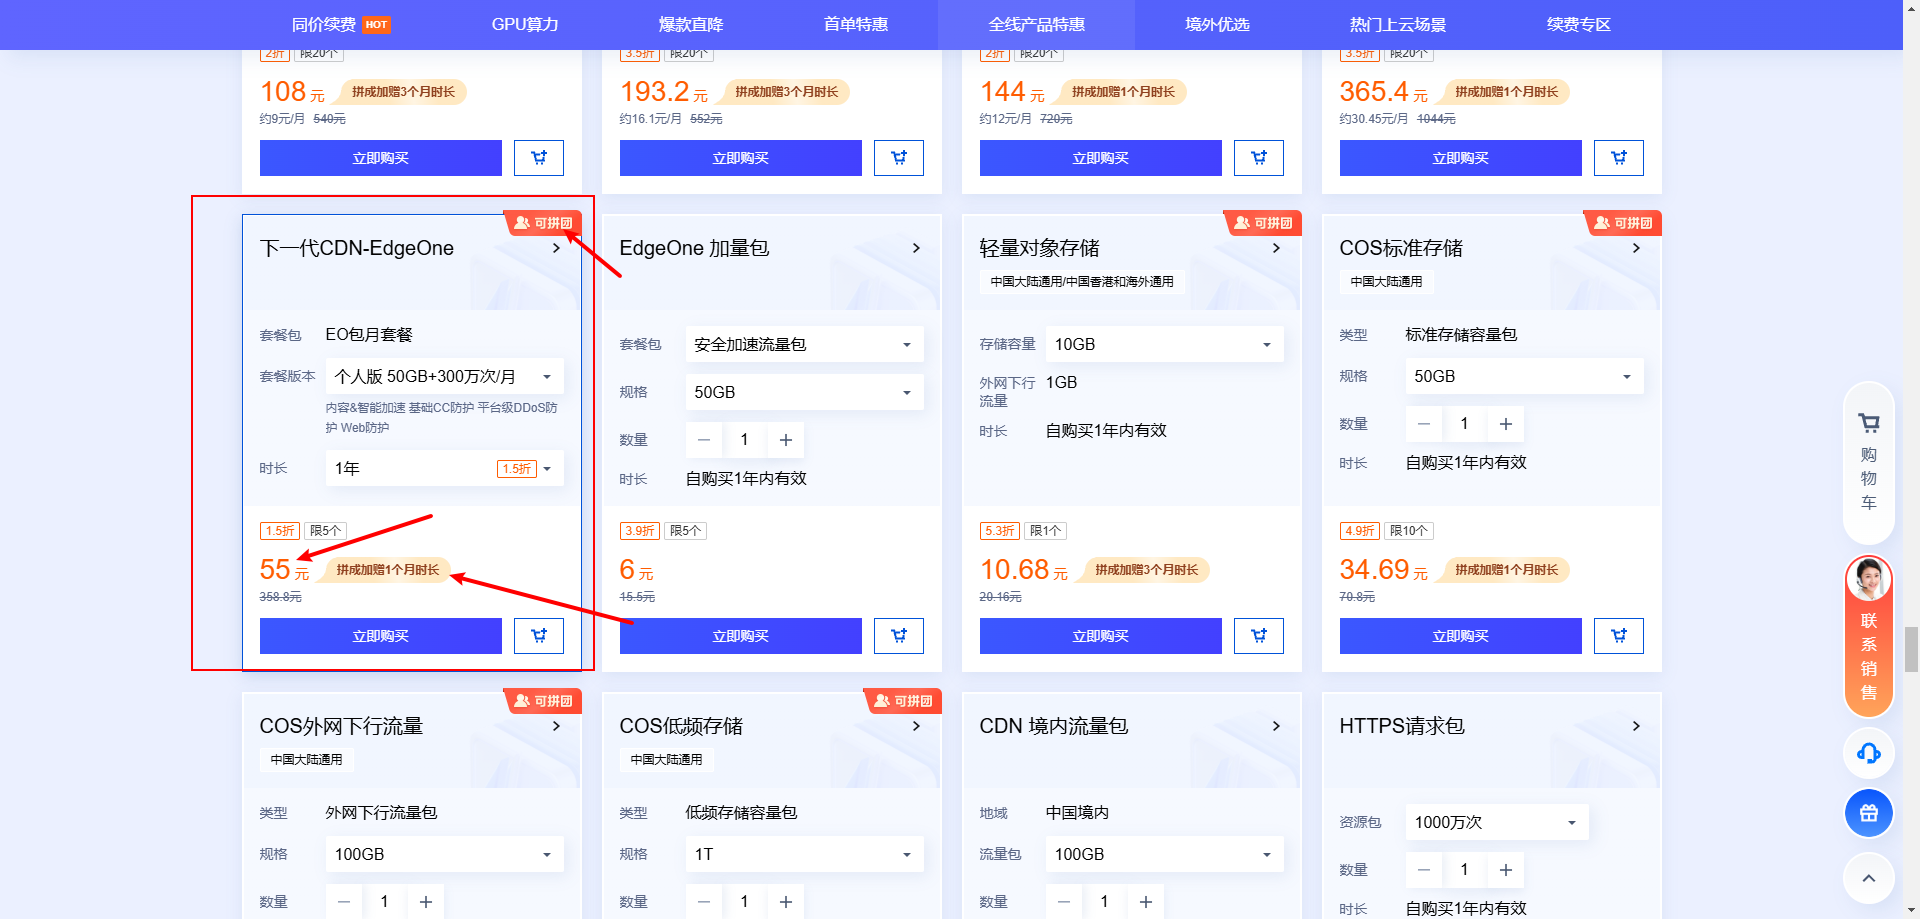Open details arrow for EdgeOne 加量包
Screen dimensions: 1920x919
point(916,248)
